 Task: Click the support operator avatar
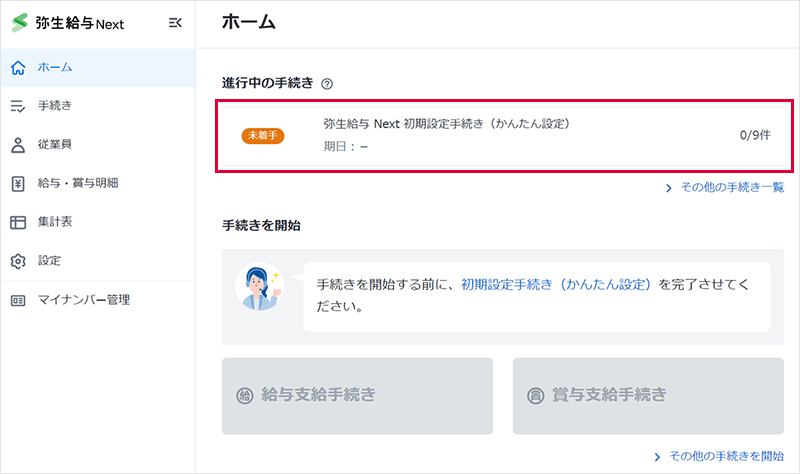(x=259, y=287)
